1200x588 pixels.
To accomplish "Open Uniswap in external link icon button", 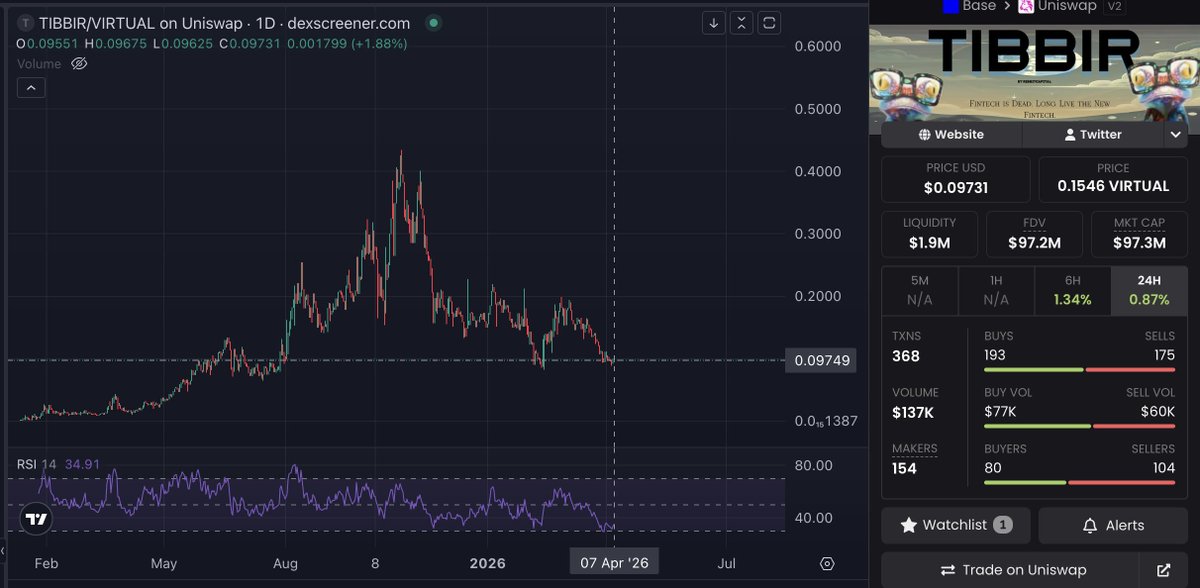I will click(1163, 570).
